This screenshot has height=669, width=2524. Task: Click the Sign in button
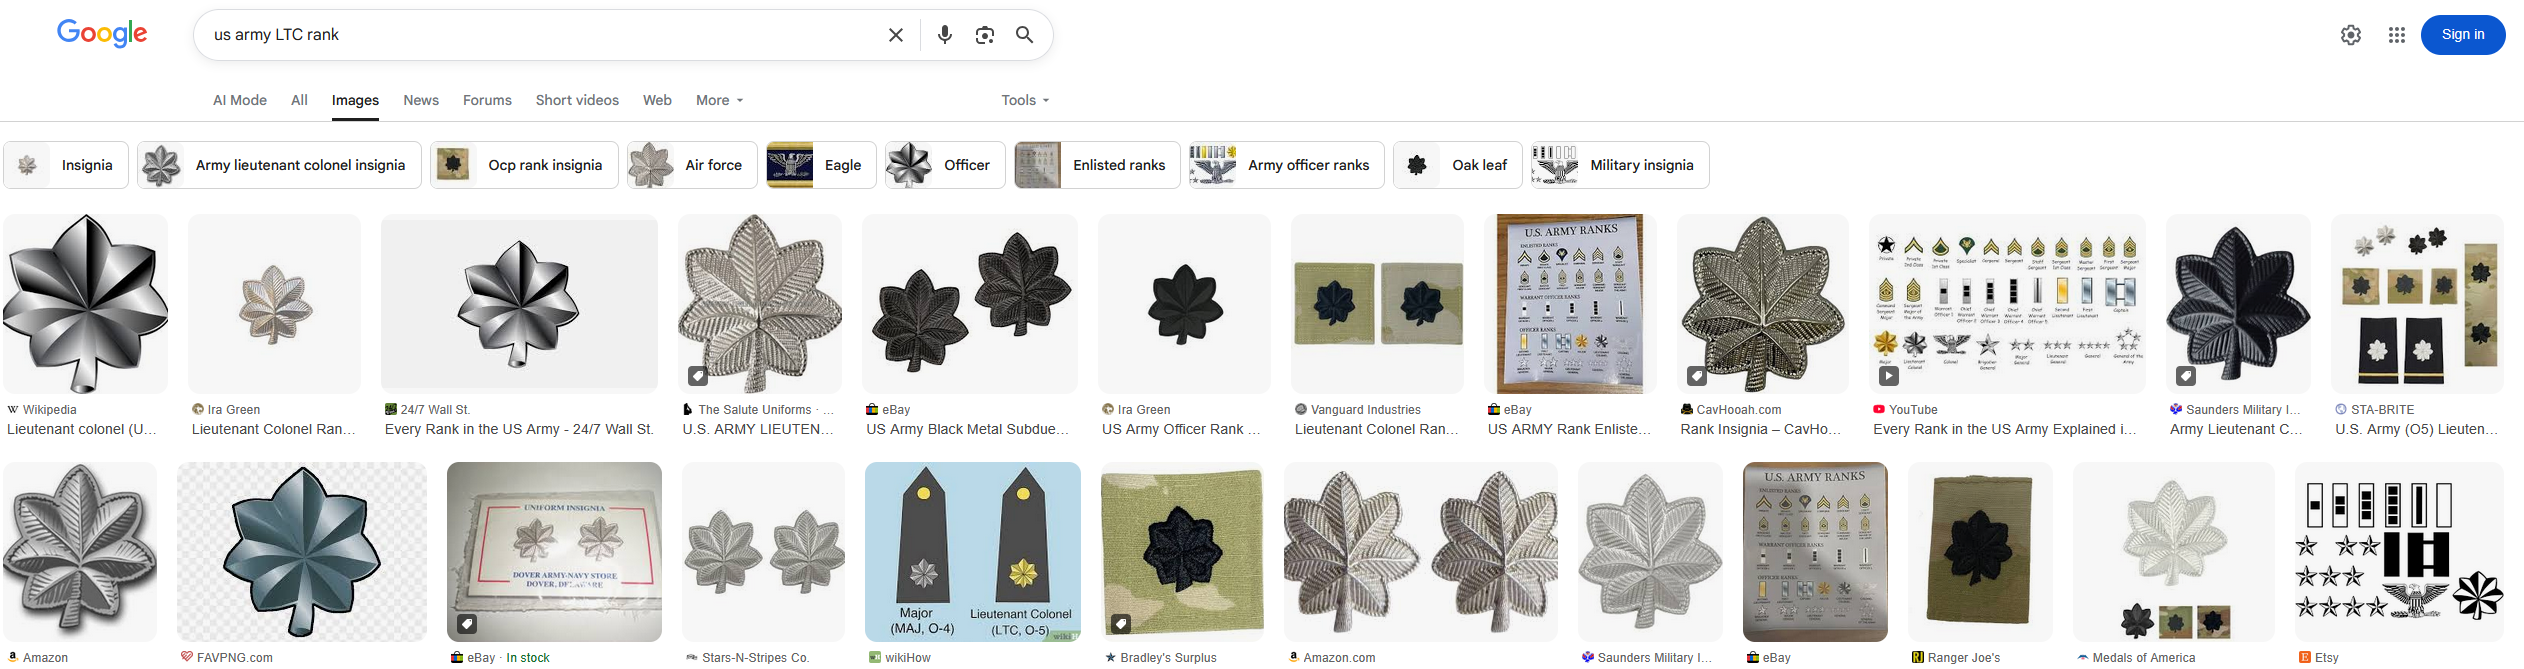click(2463, 35)
